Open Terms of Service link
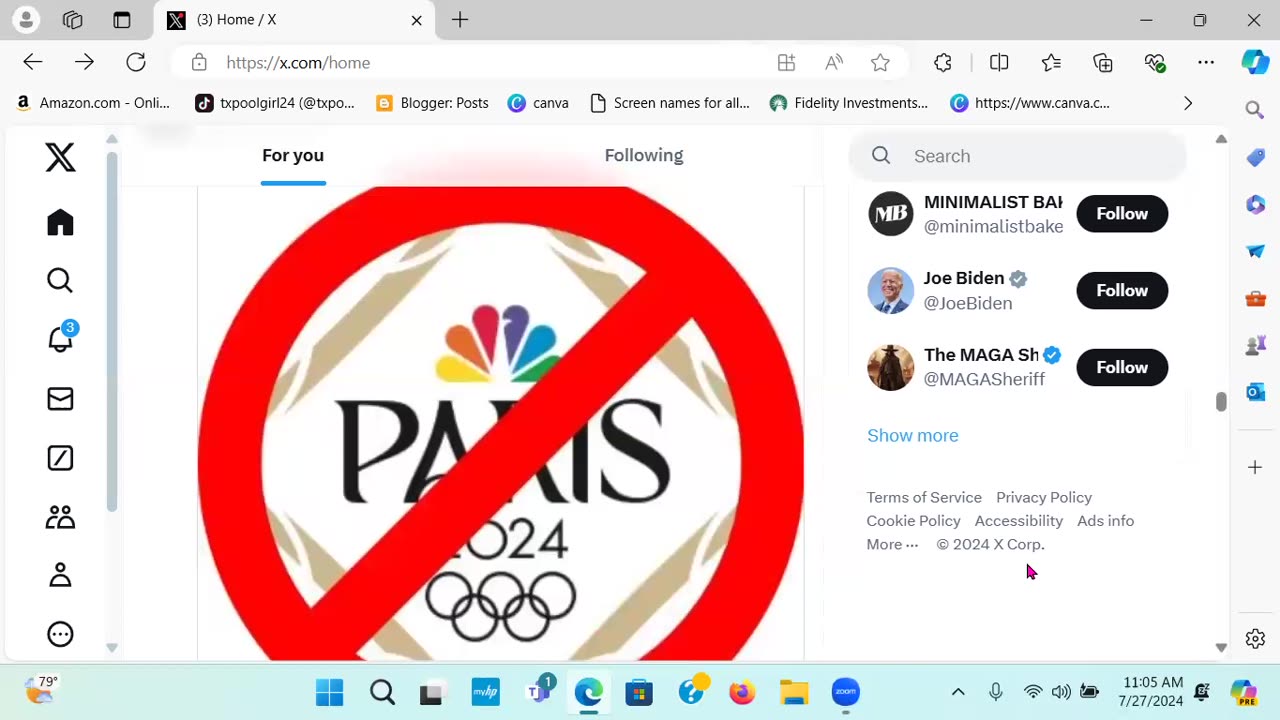 (x=924, y=497)
